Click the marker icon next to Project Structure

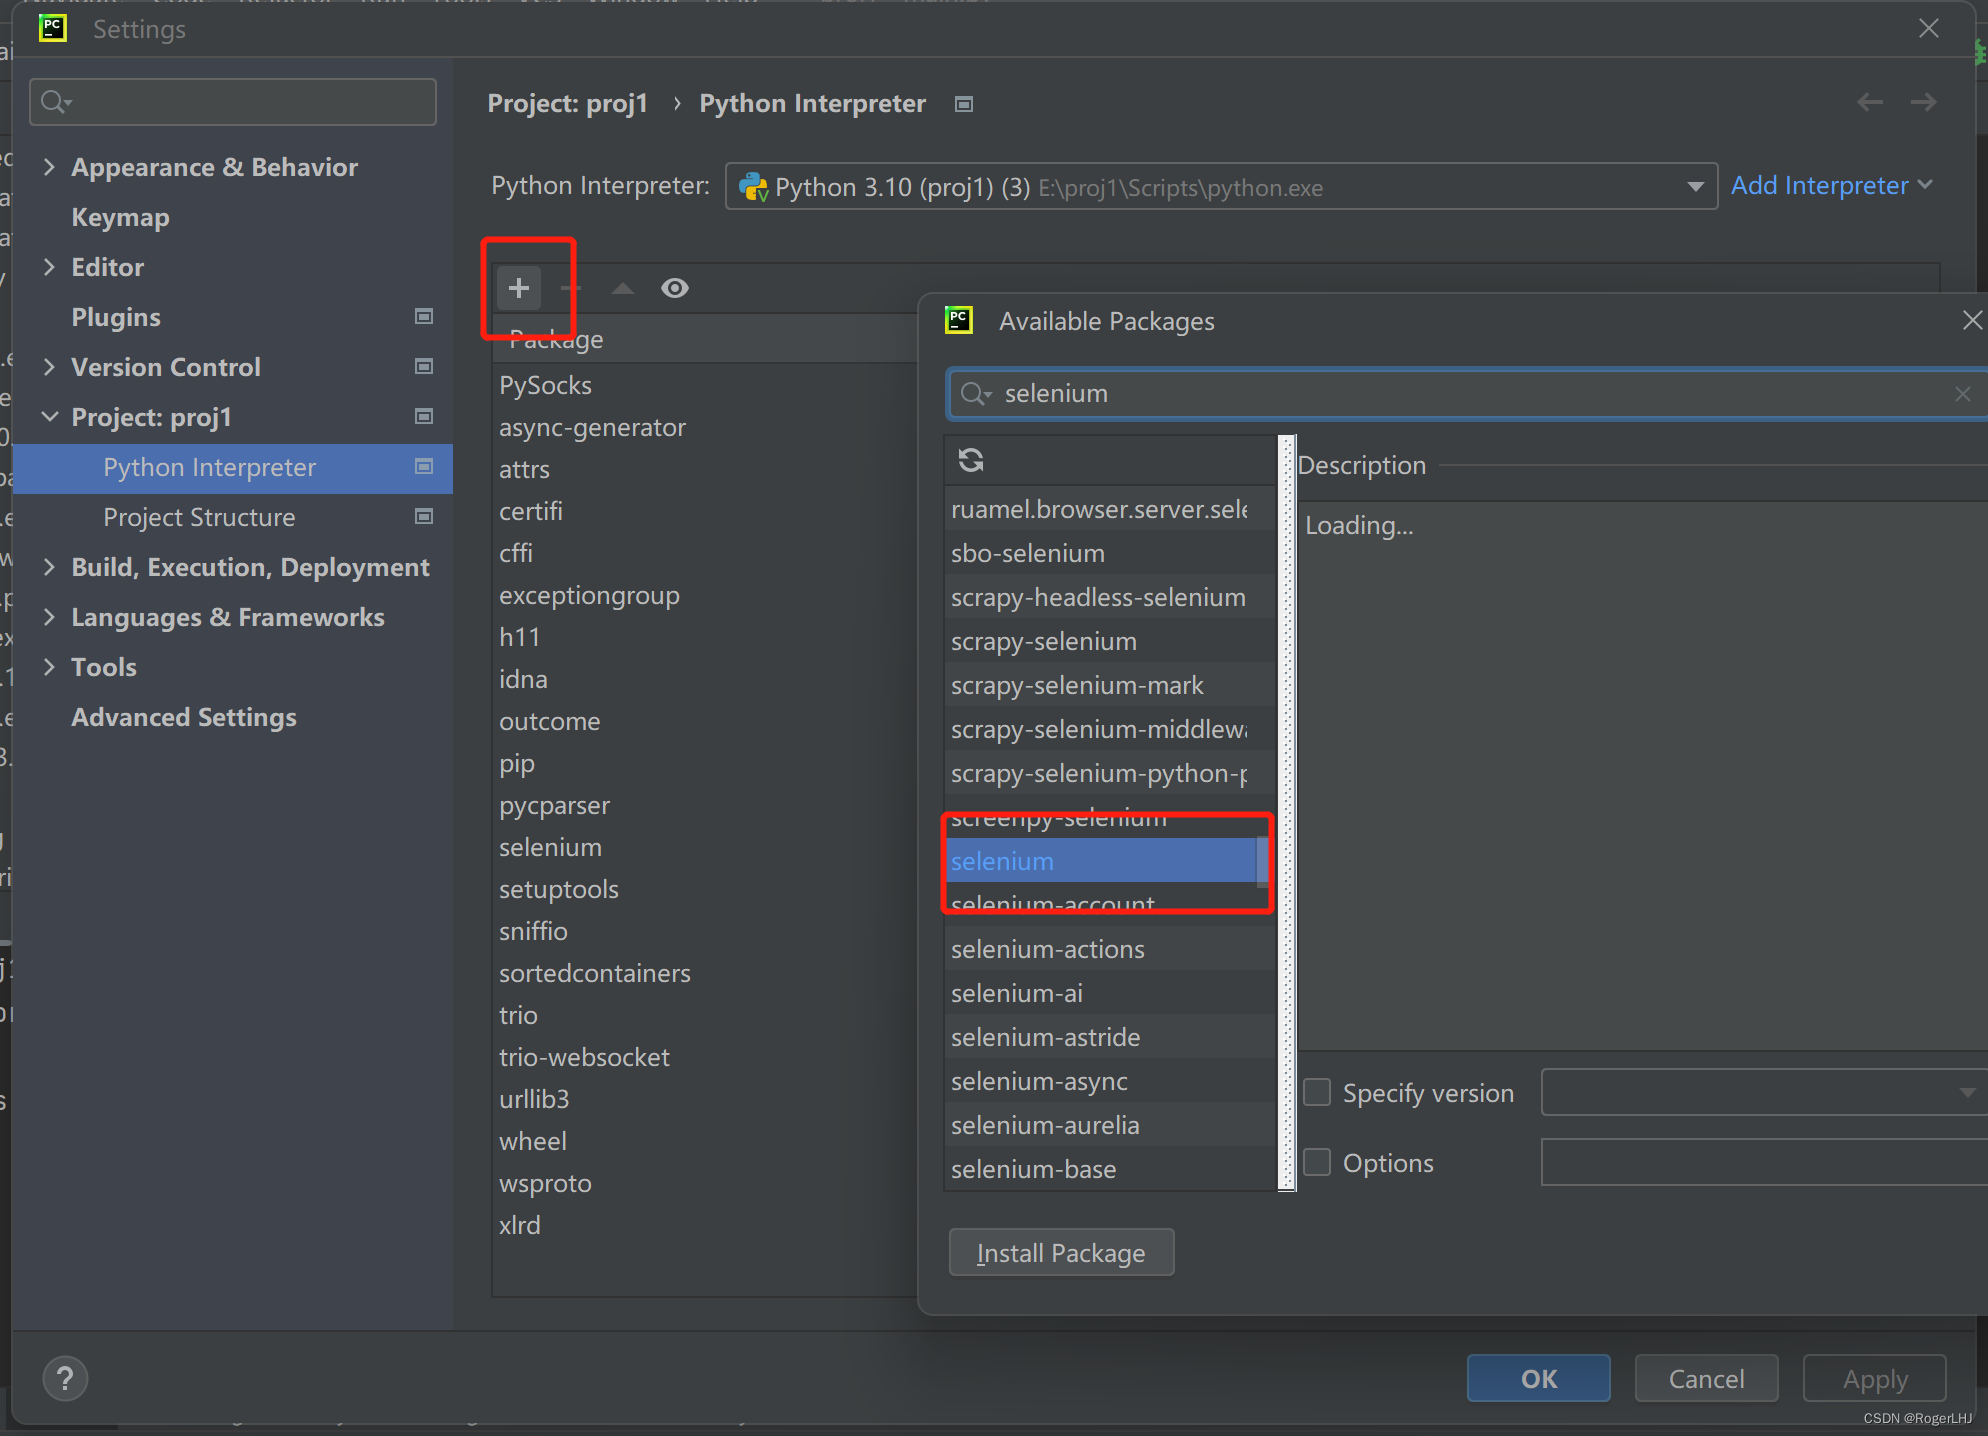pyautogui.click(x=424, y=516)
